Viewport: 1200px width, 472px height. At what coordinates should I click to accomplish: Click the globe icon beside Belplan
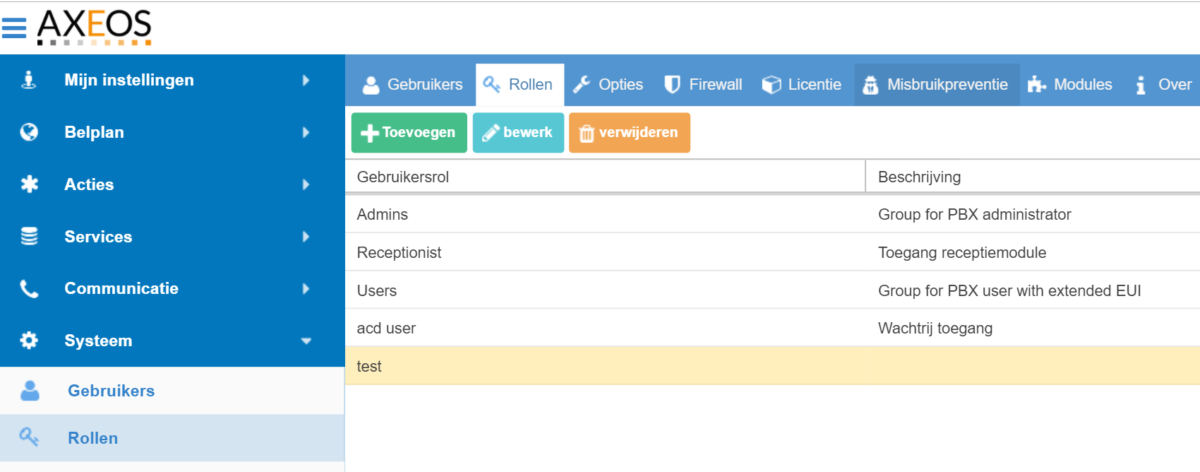point(29,132)
